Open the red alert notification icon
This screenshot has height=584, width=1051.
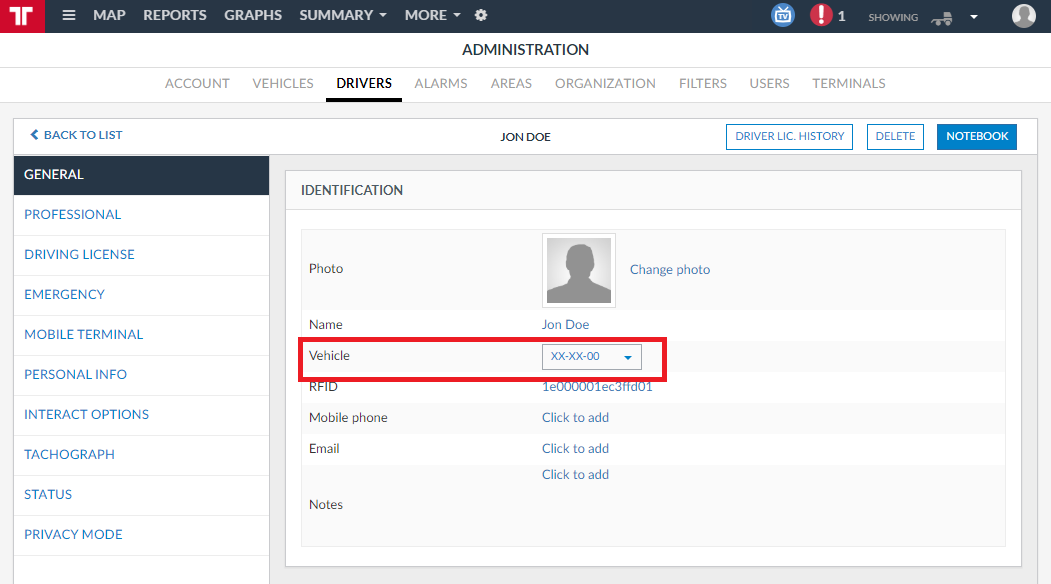820,15
